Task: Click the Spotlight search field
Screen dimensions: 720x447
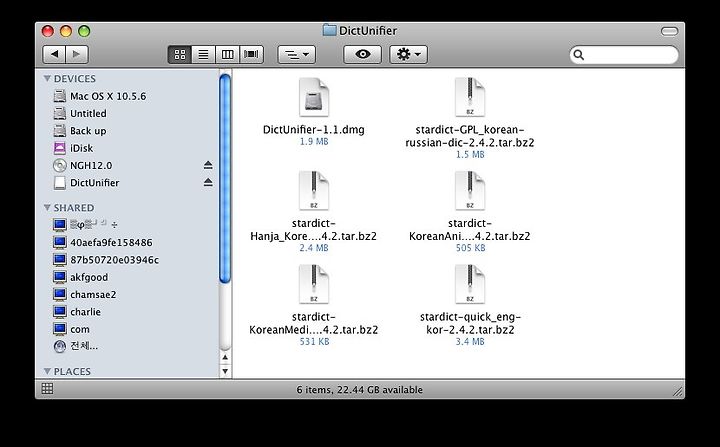Action: point(624,55)
